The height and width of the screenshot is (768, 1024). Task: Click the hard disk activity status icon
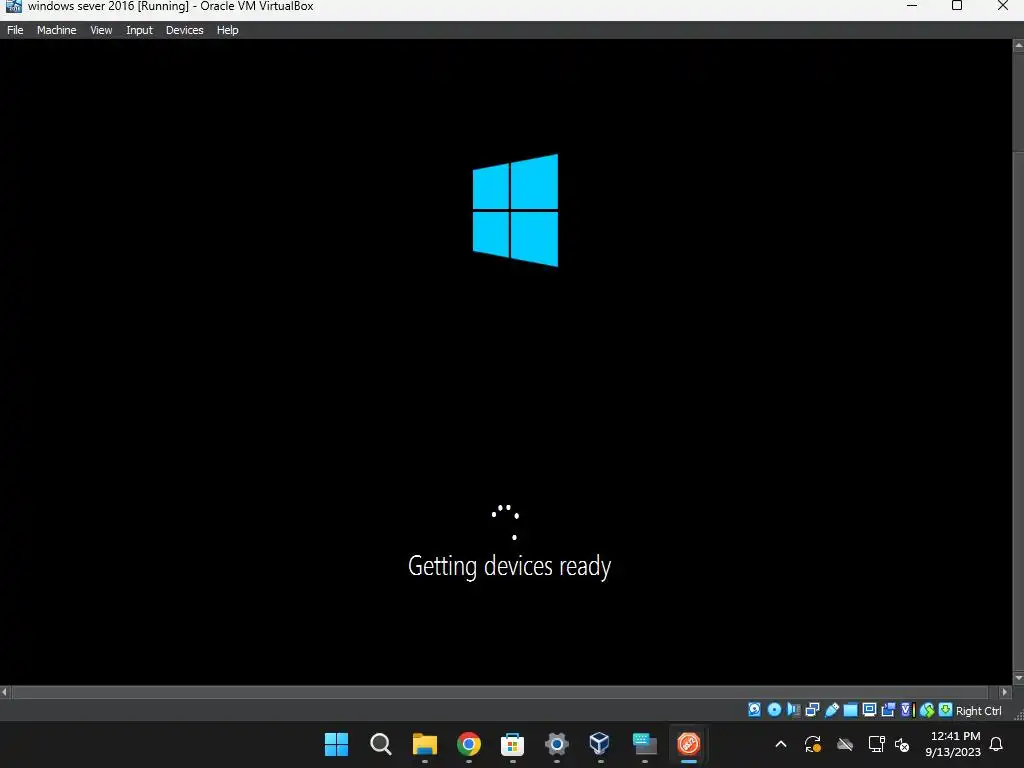(754, 710)
